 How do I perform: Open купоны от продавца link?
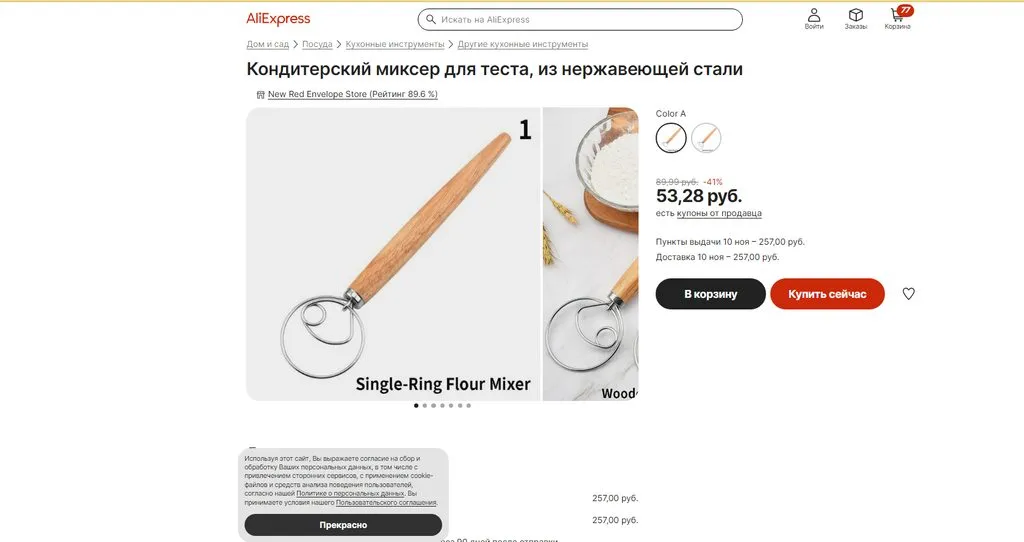pyautogui.click(x=719, y=213)
